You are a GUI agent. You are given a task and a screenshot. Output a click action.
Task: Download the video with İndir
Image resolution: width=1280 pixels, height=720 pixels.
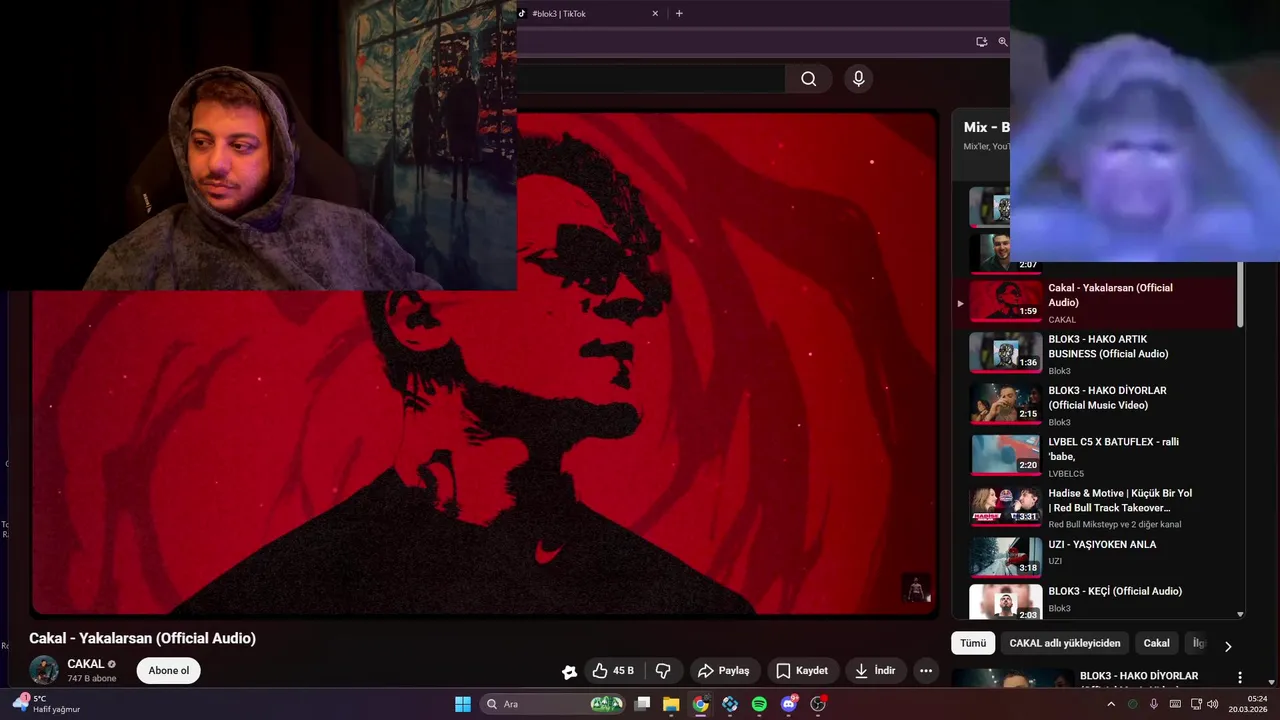point(875,671)
